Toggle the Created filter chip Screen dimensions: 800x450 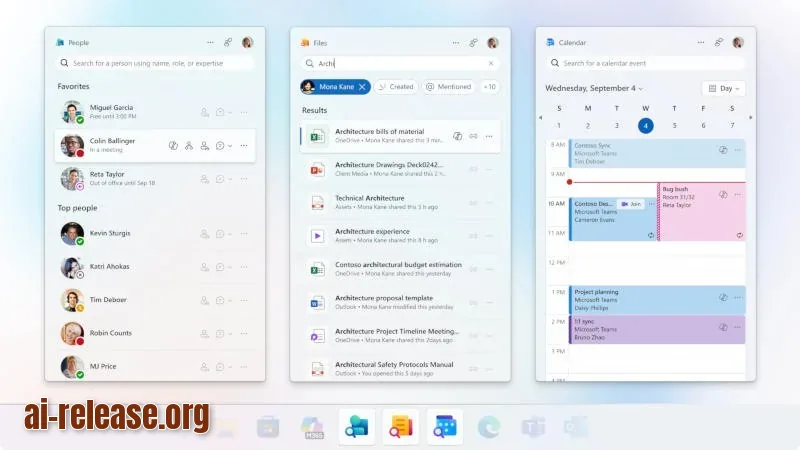point(396,87)
